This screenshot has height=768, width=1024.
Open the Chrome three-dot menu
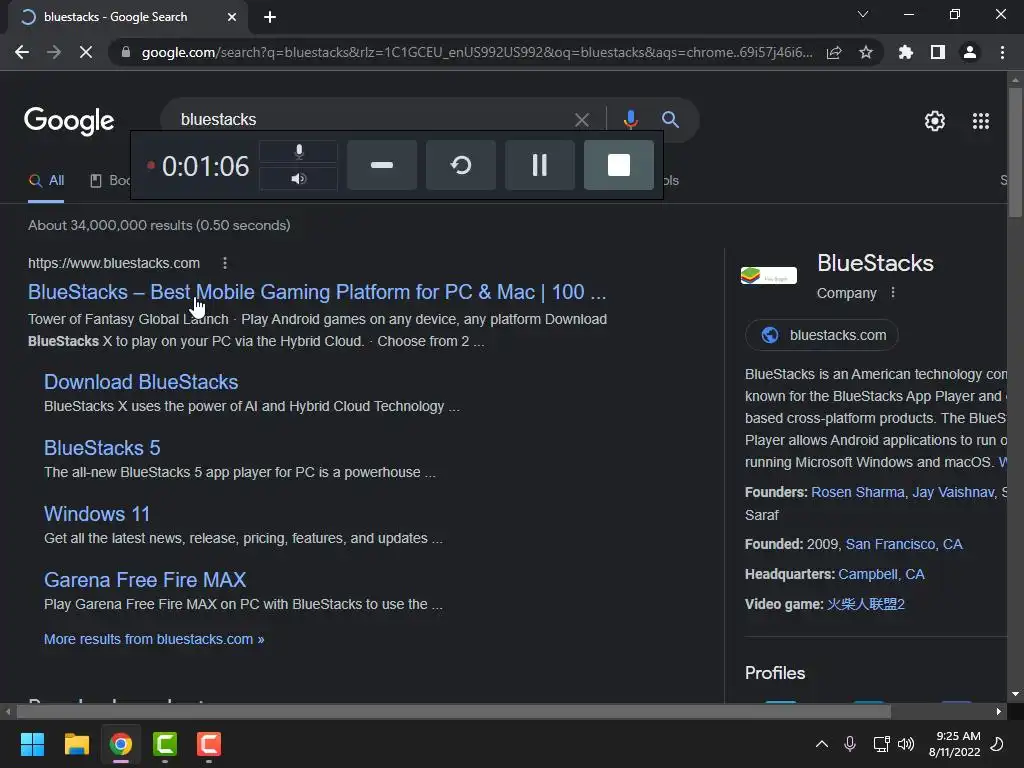pos(1002,52)
